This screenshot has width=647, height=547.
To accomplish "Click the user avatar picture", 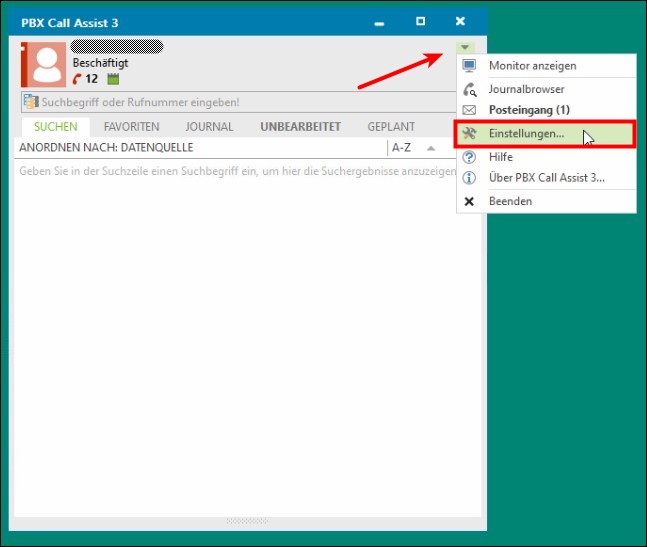I will pos(45,64).
